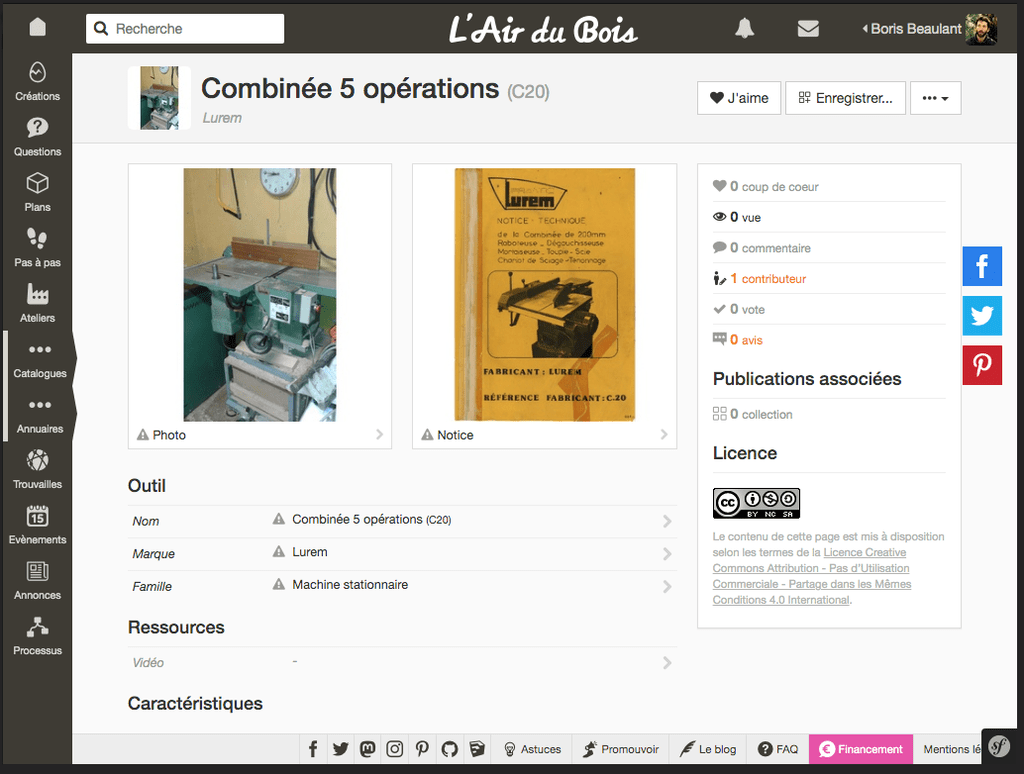This screenshot has width=1024, height=774.
Task: Open the 1 contributeur link
Action: pos(768,279)
